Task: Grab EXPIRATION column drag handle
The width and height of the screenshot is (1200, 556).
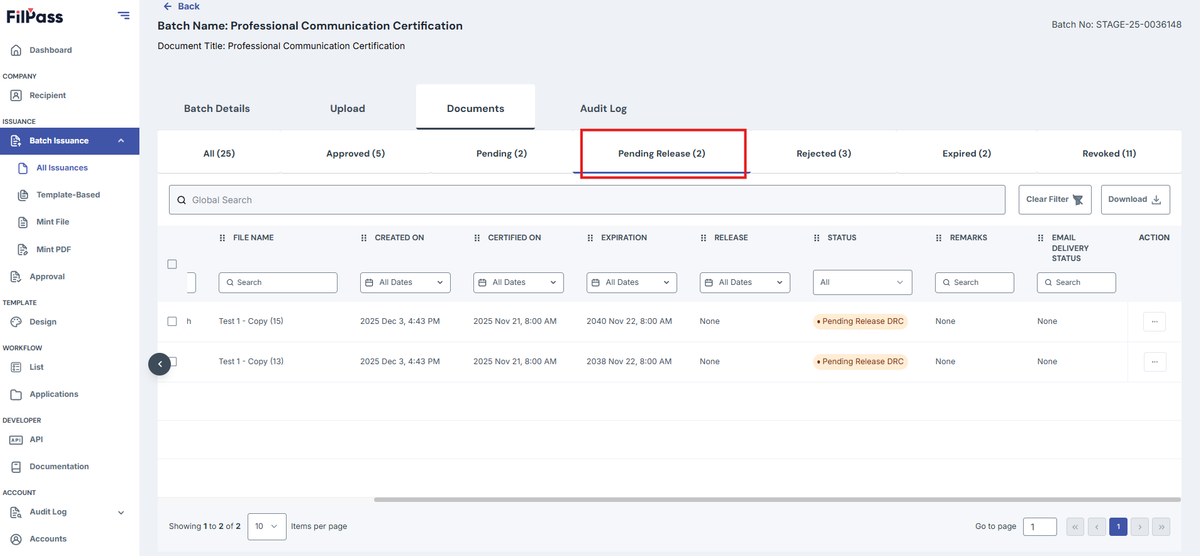Action: pos(590,238)
